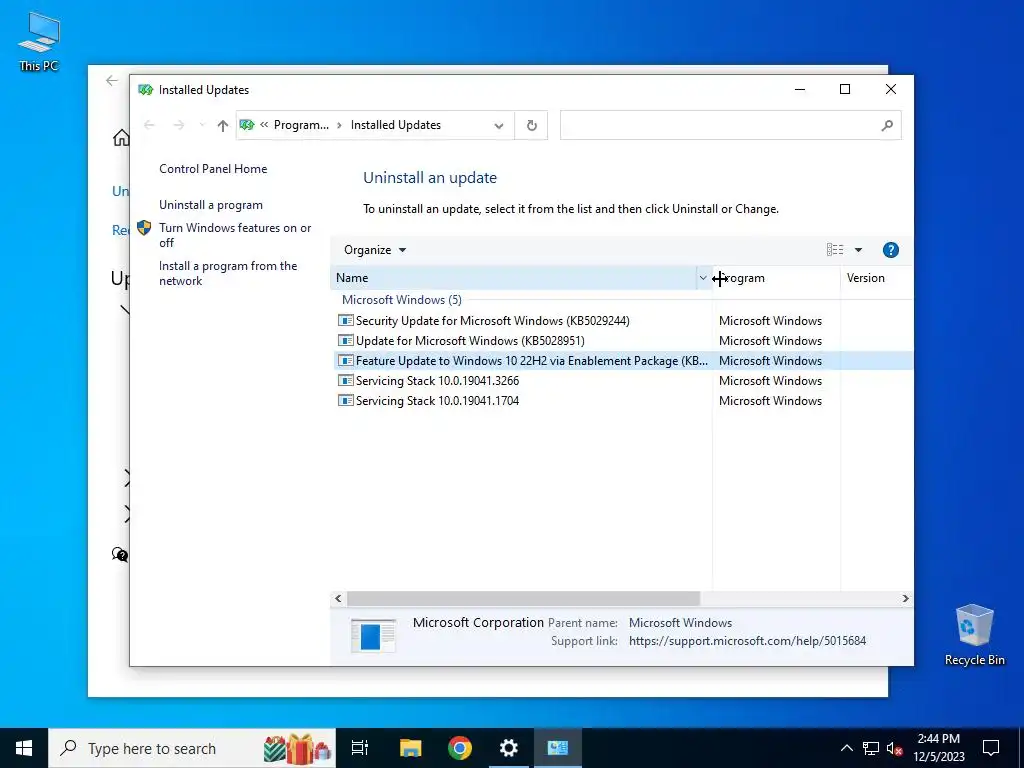This screenshot has width=1024, height=768.
Task: Click Turn Windows features on or off
Action: tap(235, 235)
